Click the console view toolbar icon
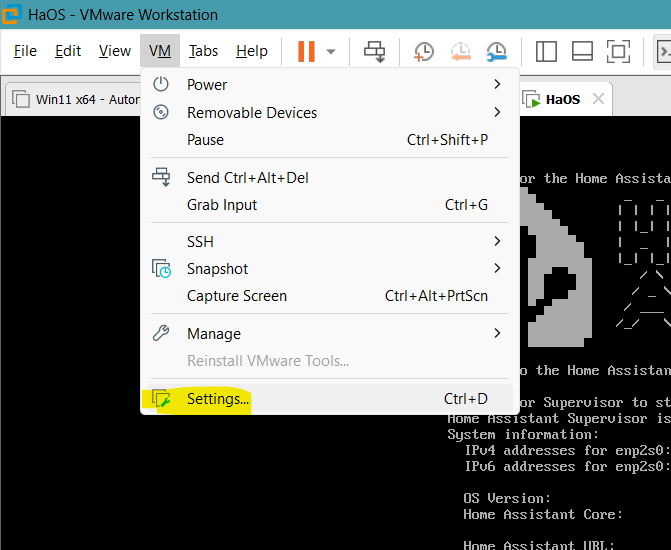Screen dimensions: 671x550 point(663,52)
